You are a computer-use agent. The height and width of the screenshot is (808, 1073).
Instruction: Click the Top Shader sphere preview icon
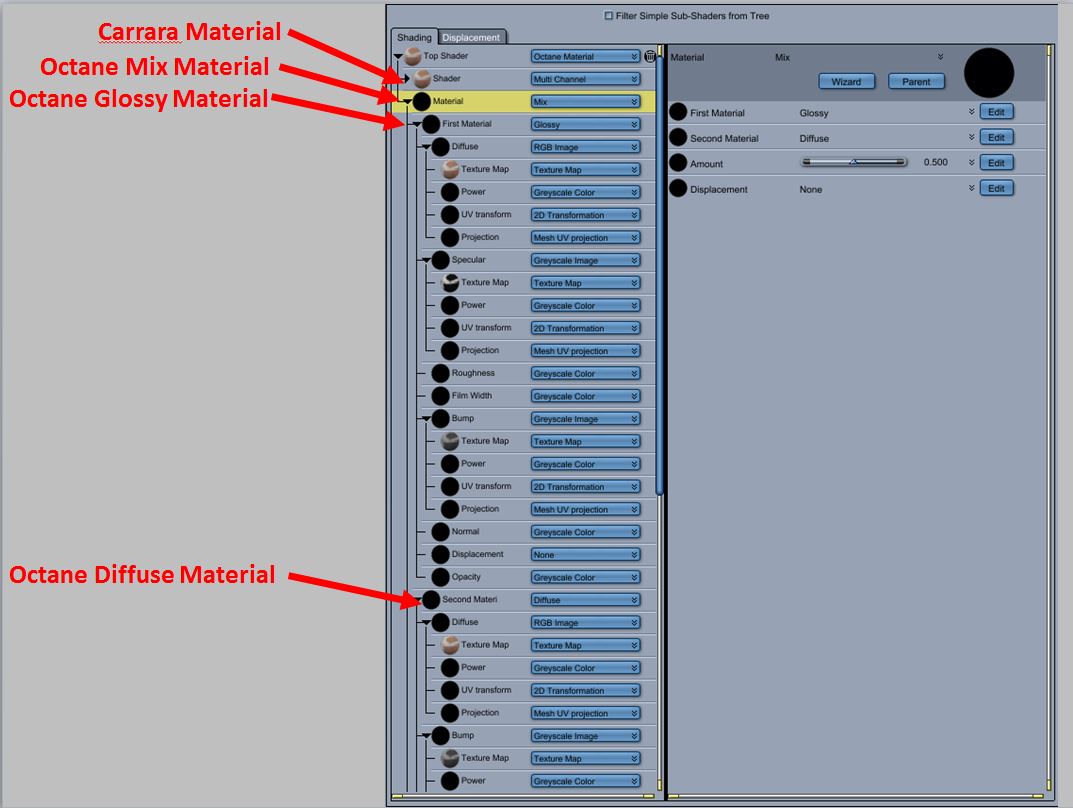click(413, 56)
